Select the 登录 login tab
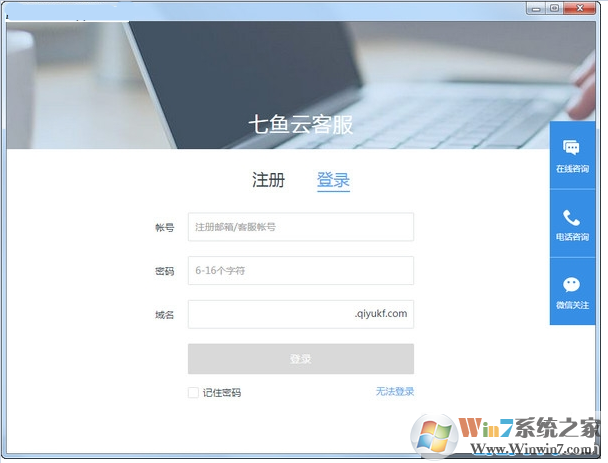 pos(333,180)
